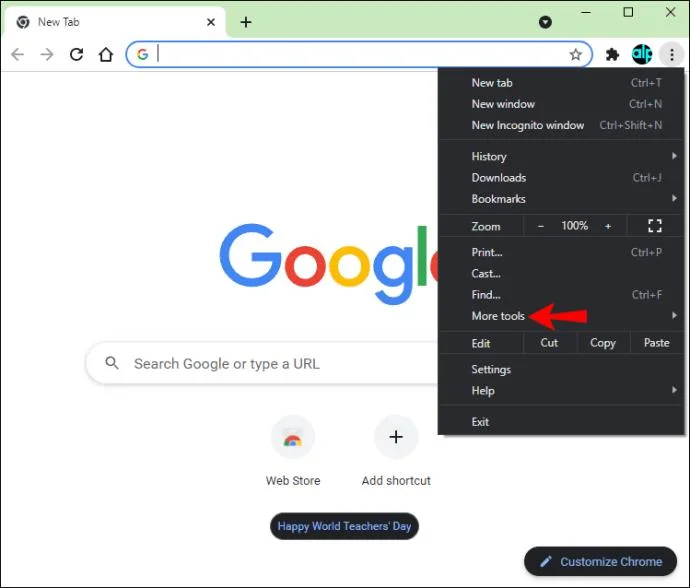Click the three-dot Chrome menu button
This screenshot has width=690, height=588.
click(672, 55)
